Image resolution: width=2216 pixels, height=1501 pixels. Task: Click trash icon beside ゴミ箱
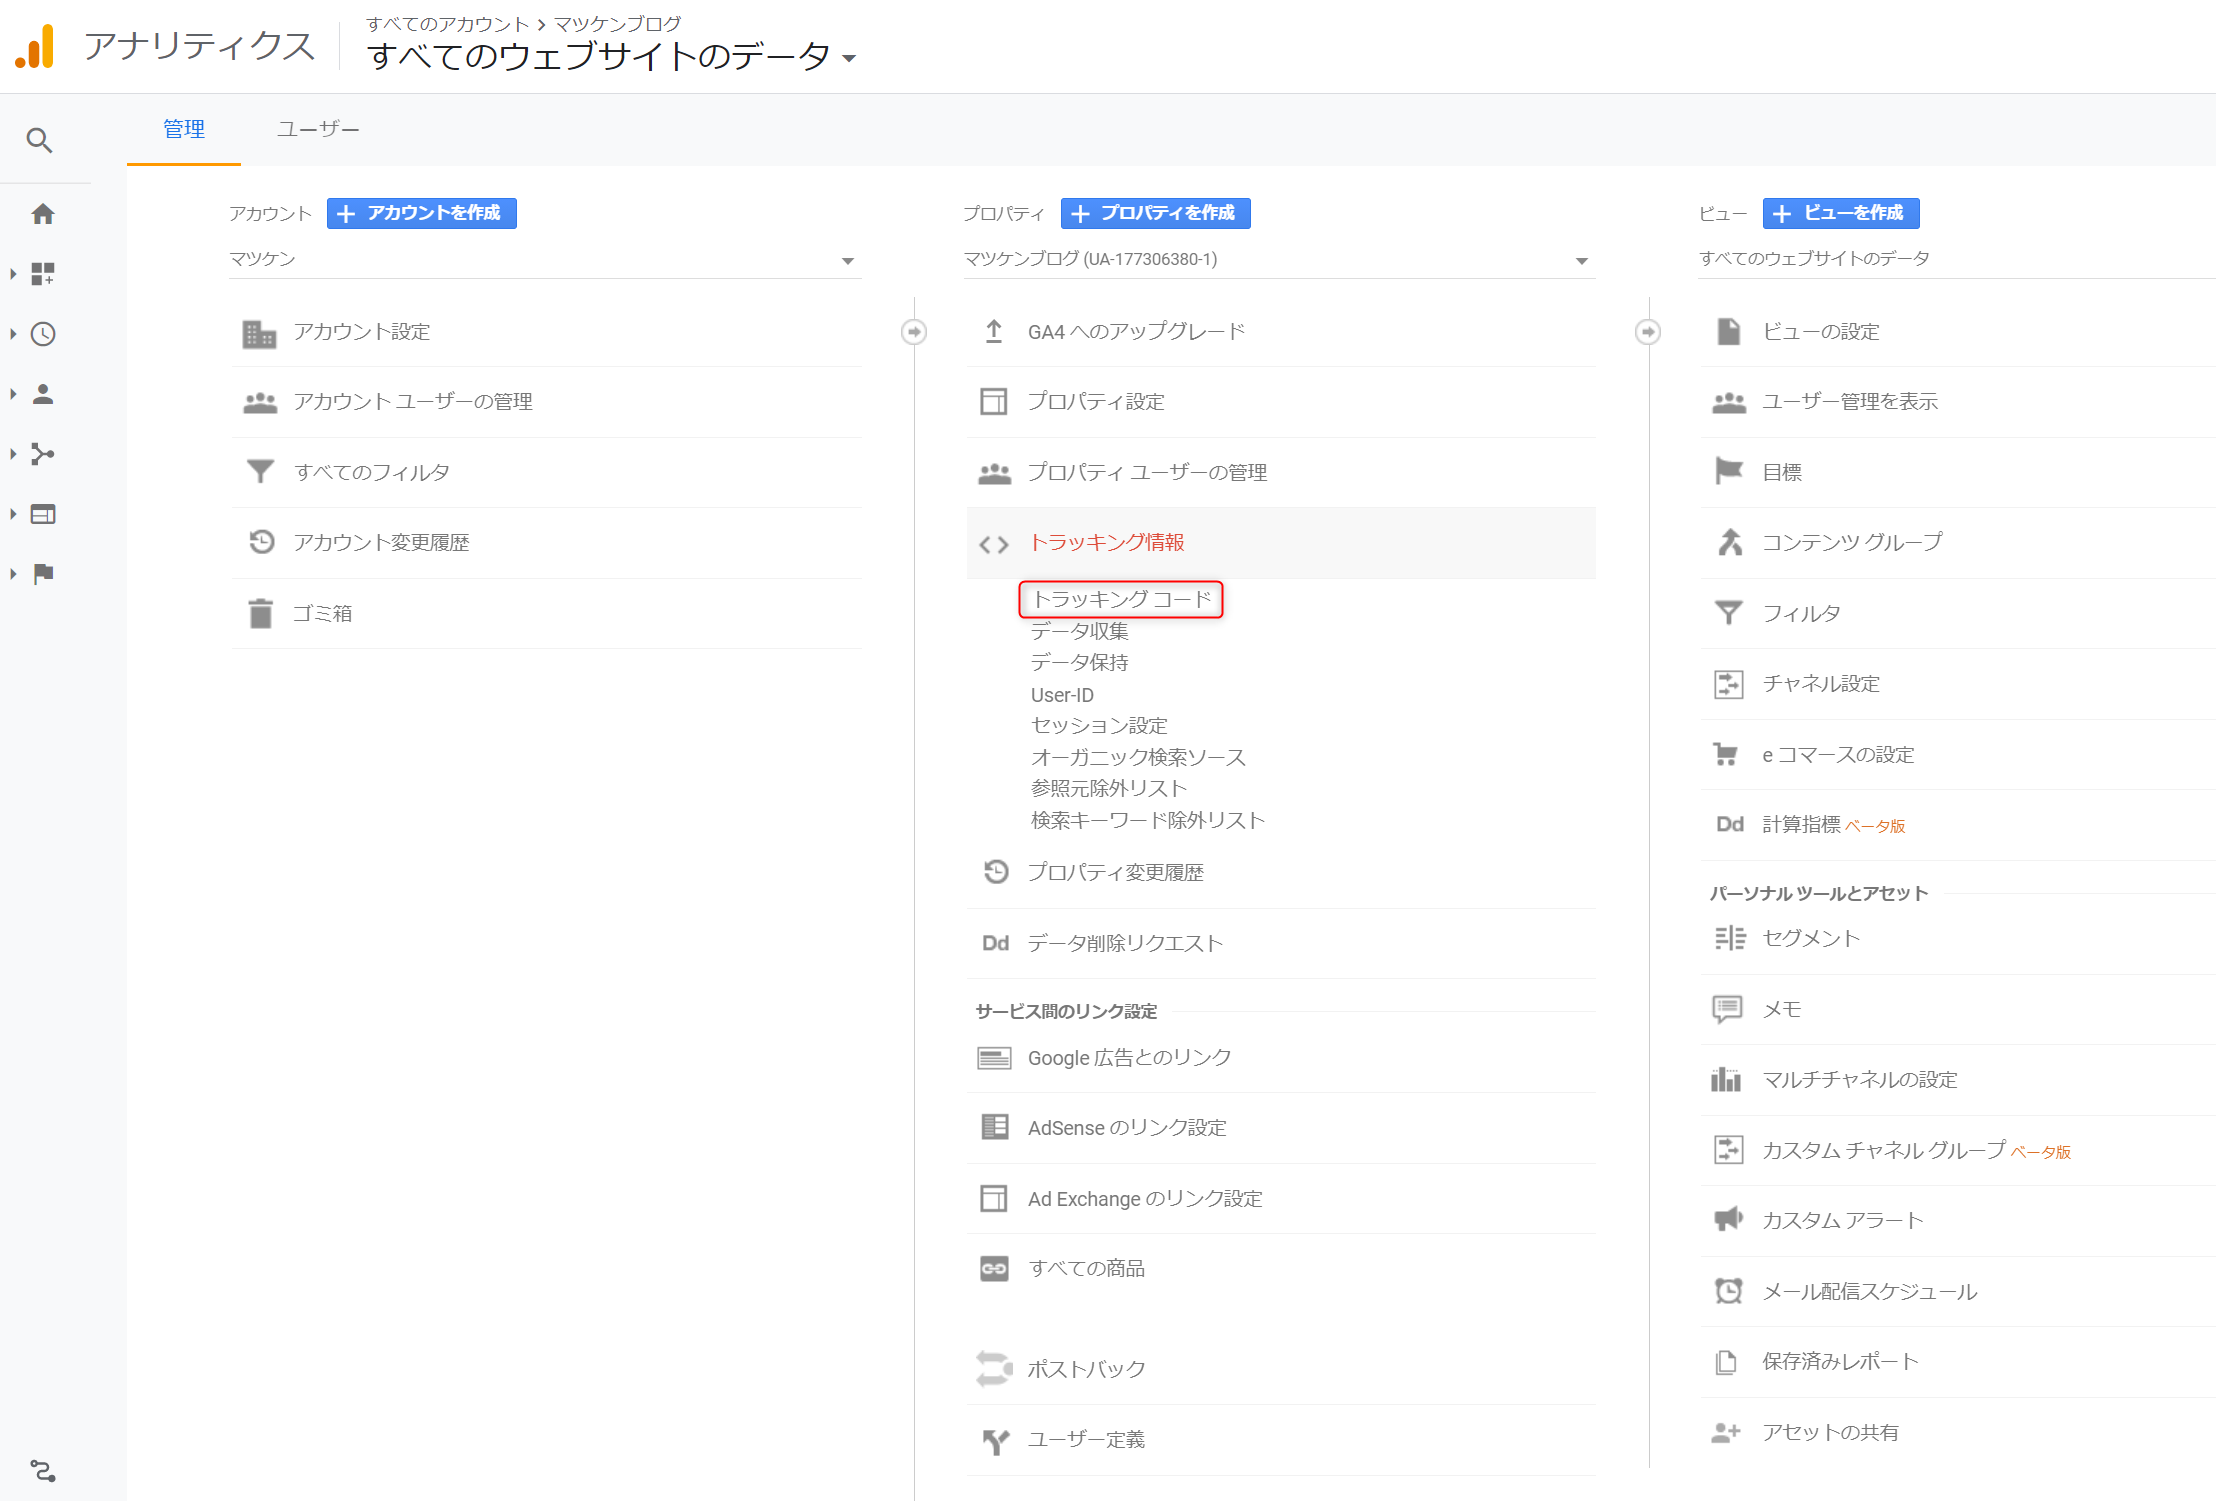tap(260, 613)
